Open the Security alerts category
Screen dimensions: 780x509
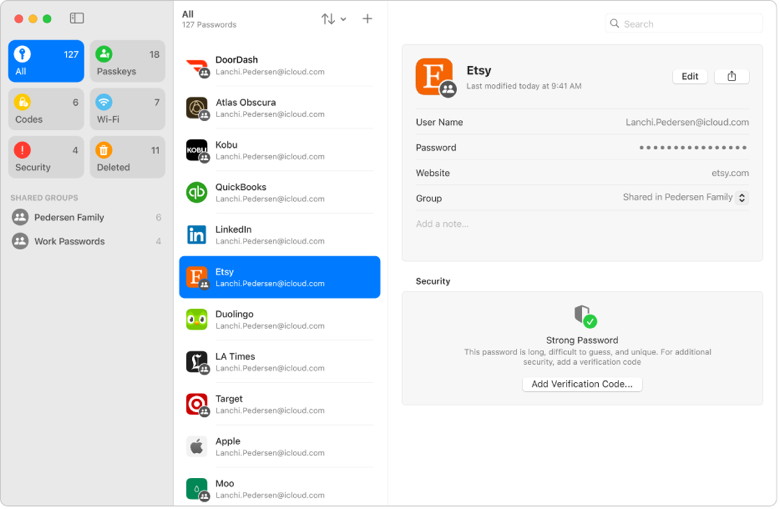pos(46,157)
